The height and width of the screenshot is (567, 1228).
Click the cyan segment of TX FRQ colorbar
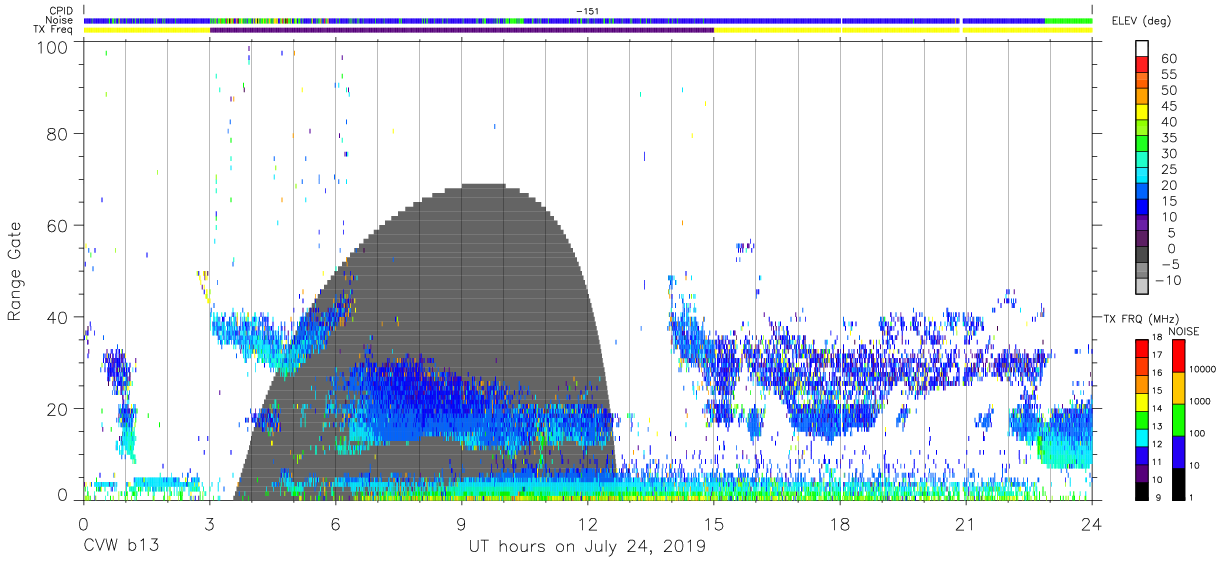(1142, 436)
